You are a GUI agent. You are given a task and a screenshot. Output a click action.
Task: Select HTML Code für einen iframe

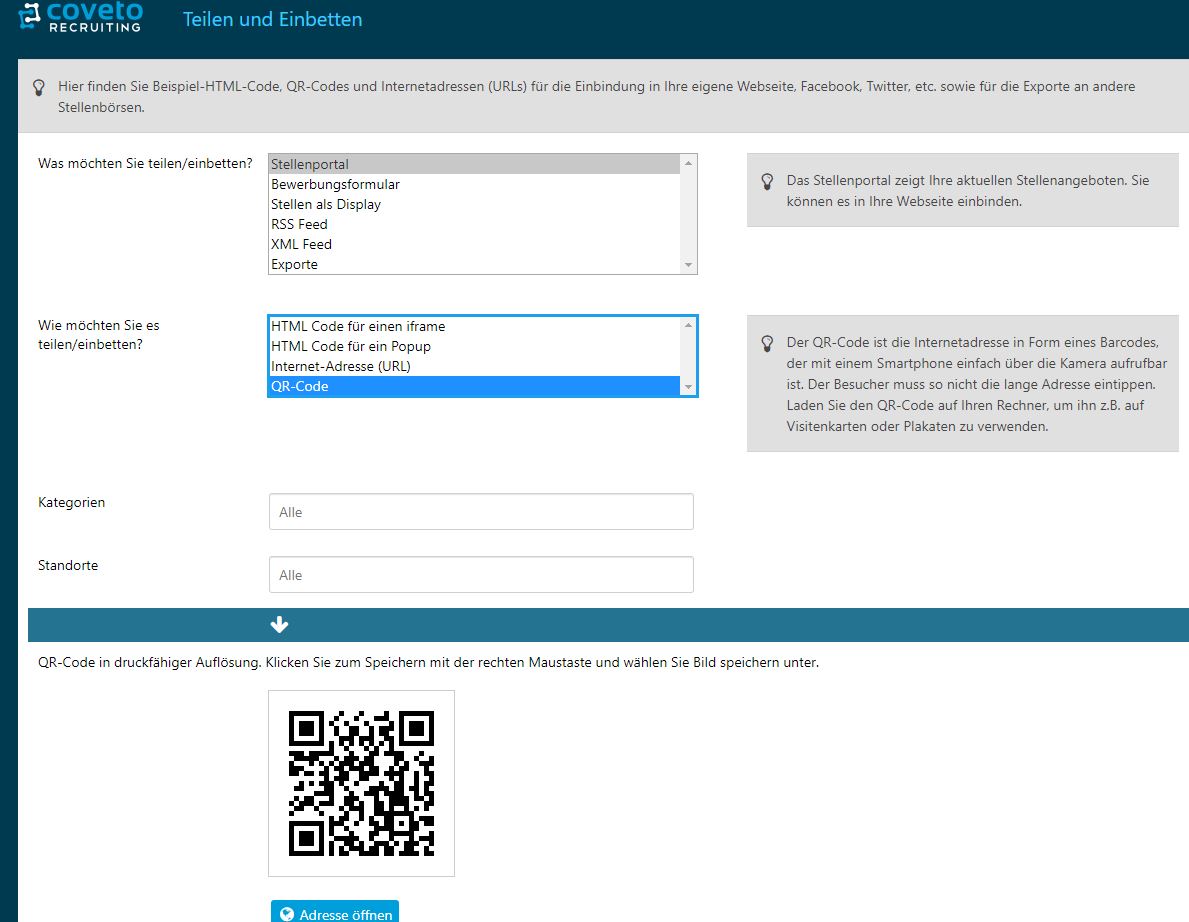tap(475, 326)
